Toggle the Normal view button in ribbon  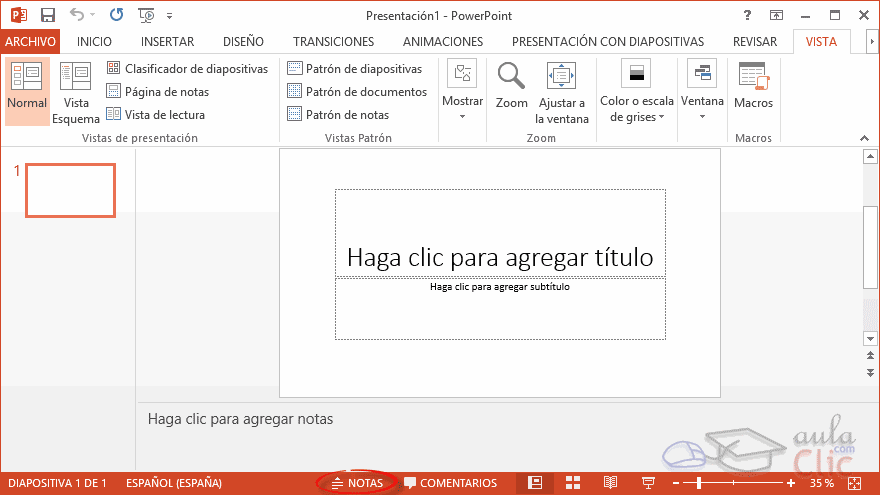(26, 91)
